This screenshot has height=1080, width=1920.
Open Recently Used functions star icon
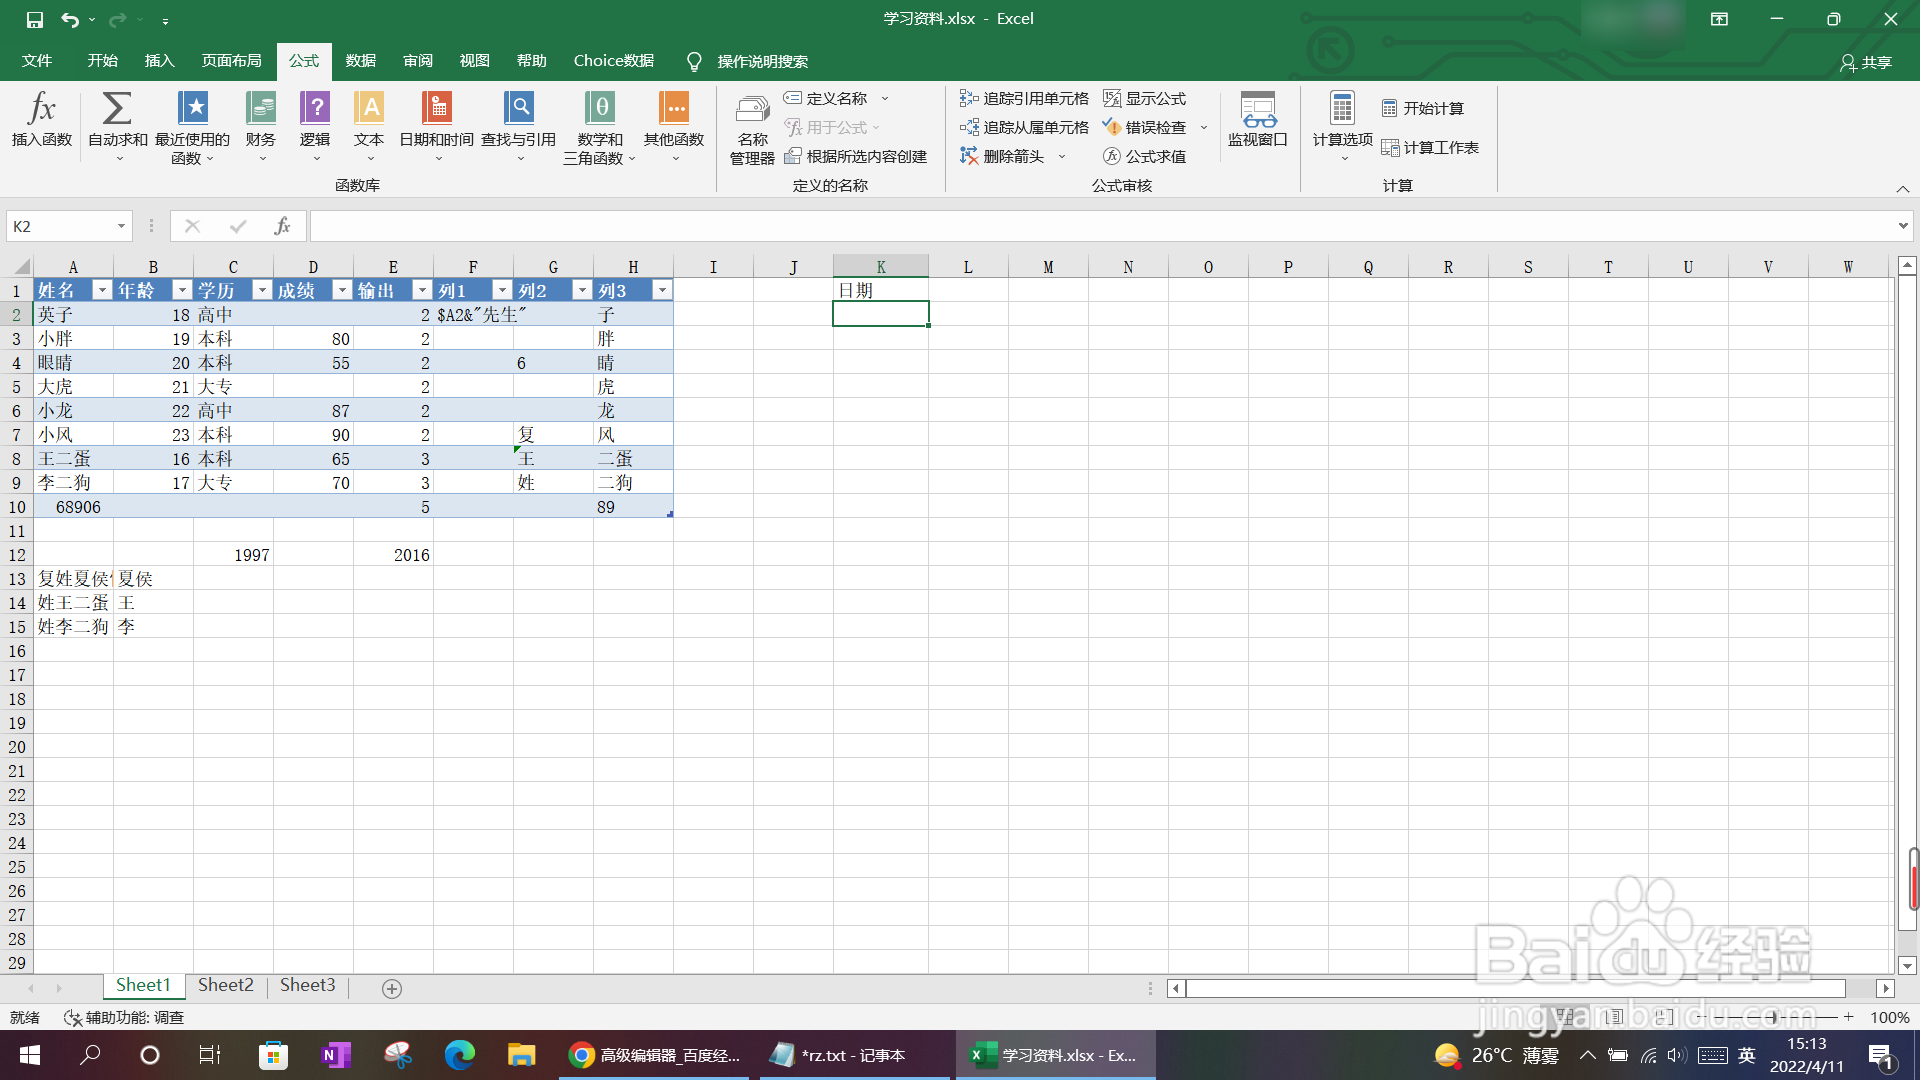pyautogui.click(x=192, y=126)
